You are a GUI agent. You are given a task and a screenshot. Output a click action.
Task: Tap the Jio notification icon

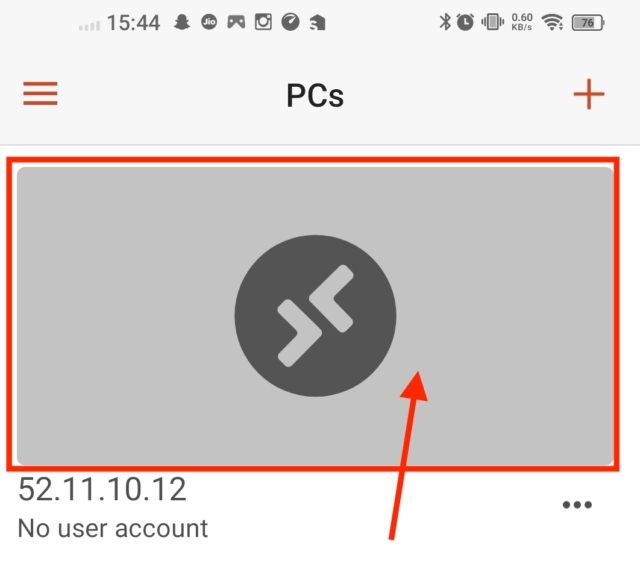(x=209, y=22)
